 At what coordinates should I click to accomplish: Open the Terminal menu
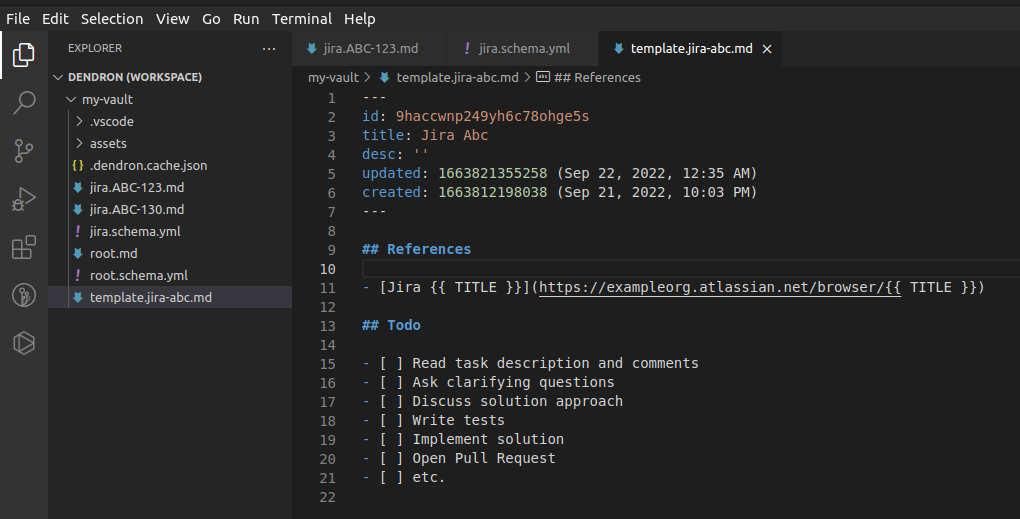point(302,19)
